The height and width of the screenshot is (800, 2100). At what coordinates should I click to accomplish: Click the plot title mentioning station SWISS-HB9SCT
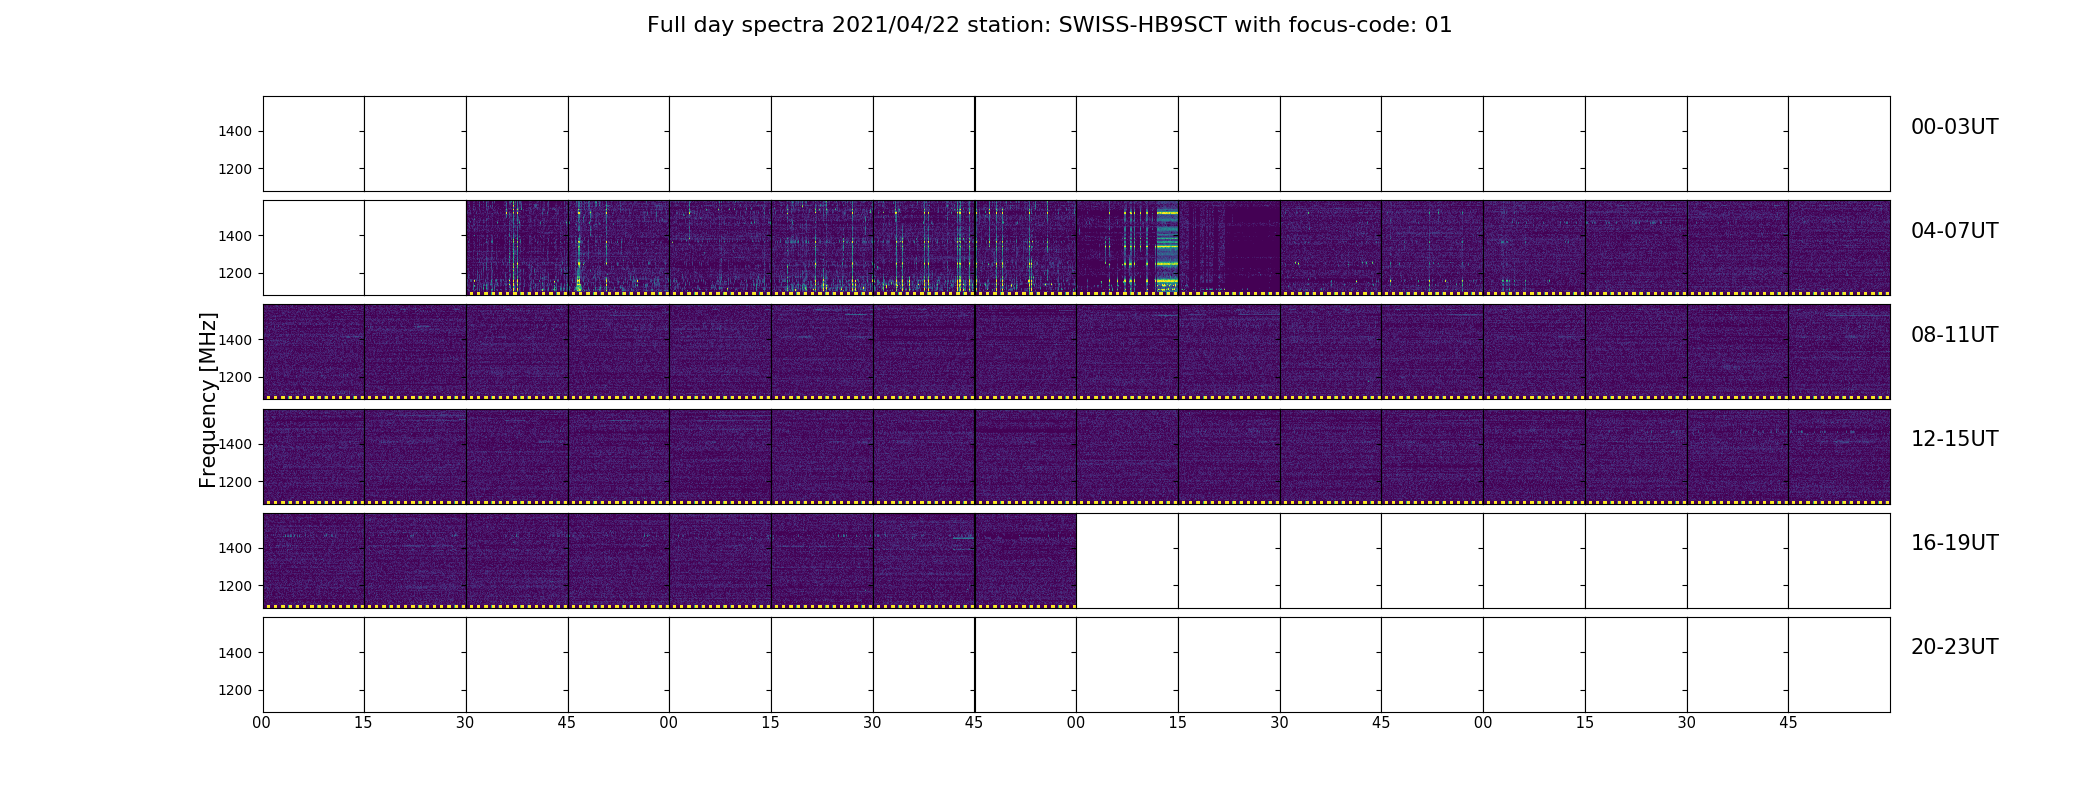point(1049,25)
